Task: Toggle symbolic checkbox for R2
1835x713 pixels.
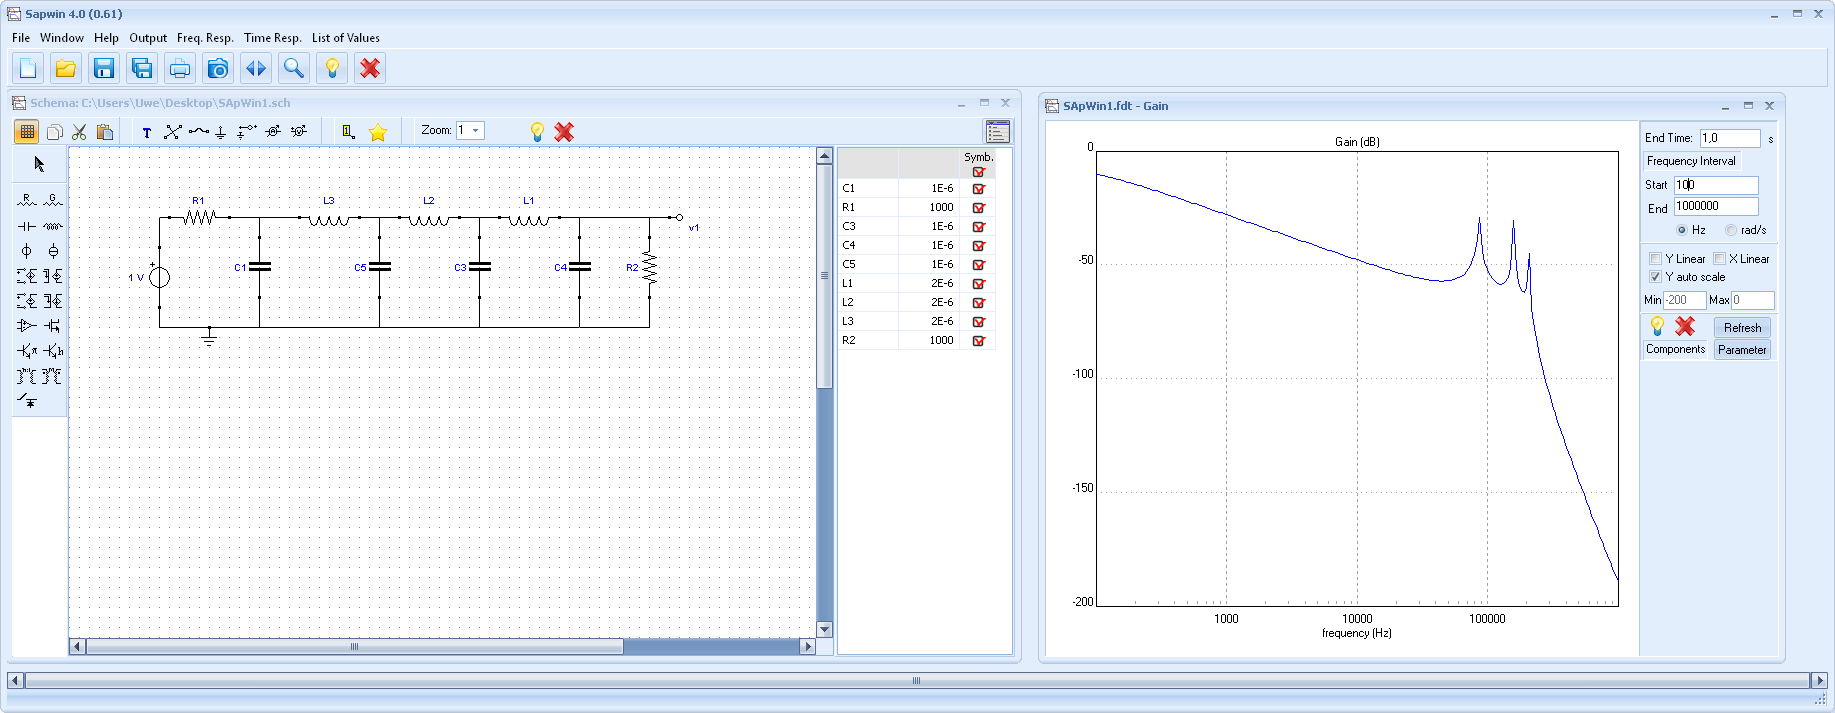Action: pyautogui.click(x=979, y=341)
